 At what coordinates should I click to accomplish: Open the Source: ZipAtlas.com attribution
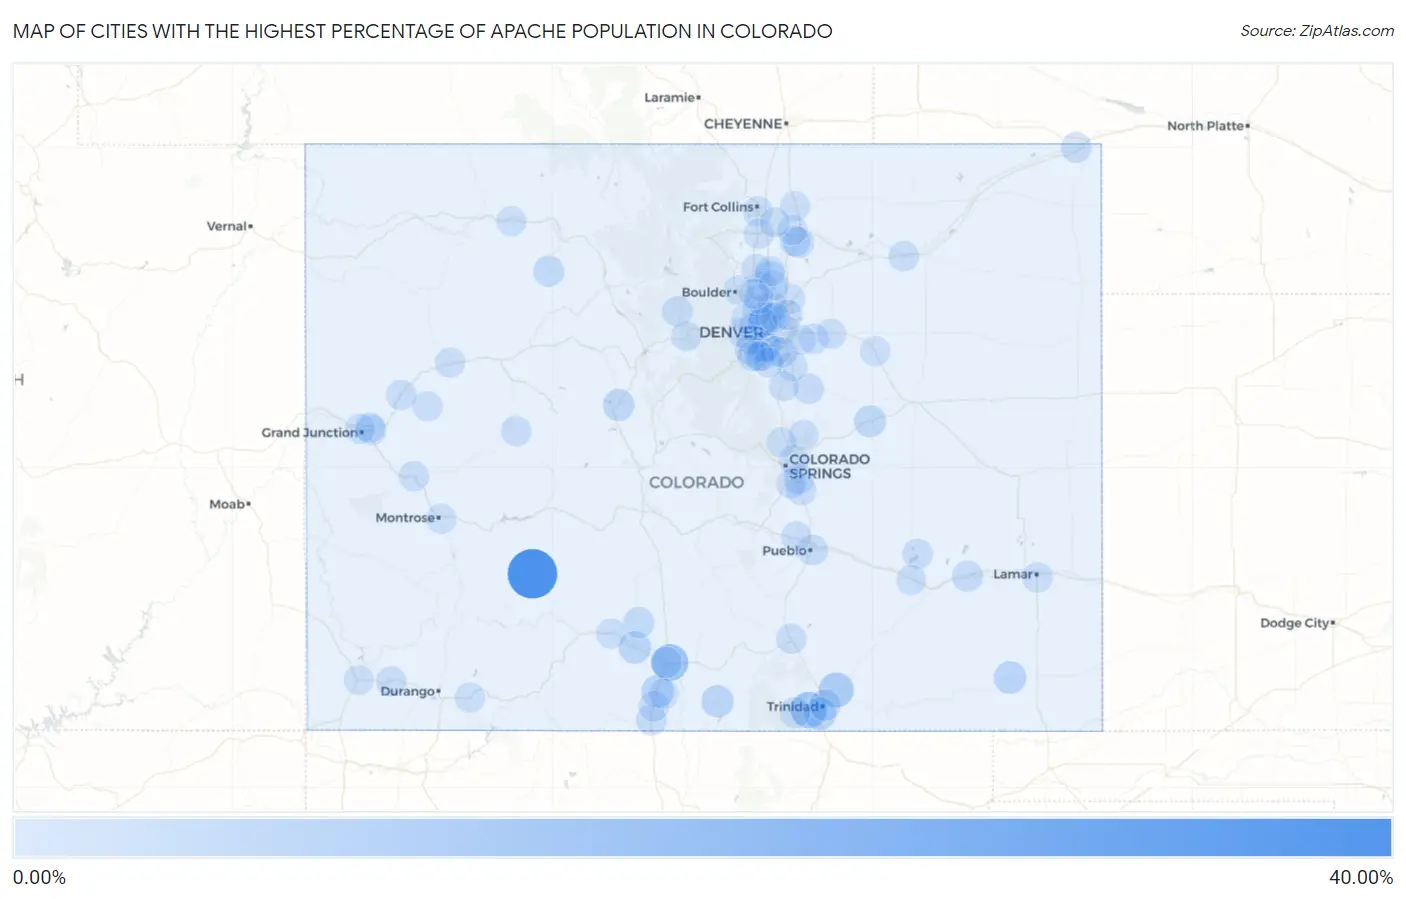click(1317, 31)
